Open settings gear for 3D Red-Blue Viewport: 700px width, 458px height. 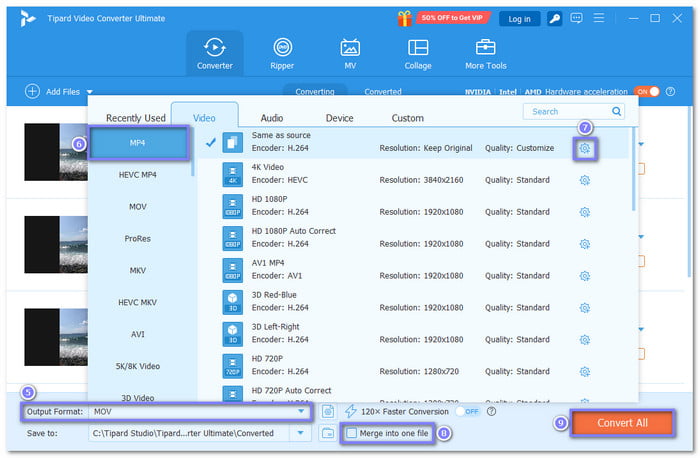pos(585,308)
